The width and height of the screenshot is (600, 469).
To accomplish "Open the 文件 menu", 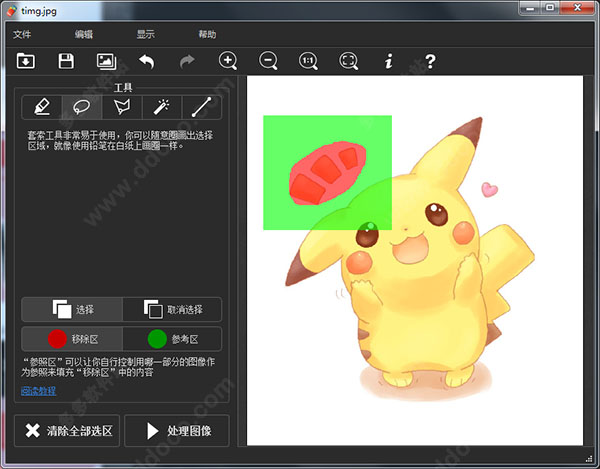I will tap(22, 34).
